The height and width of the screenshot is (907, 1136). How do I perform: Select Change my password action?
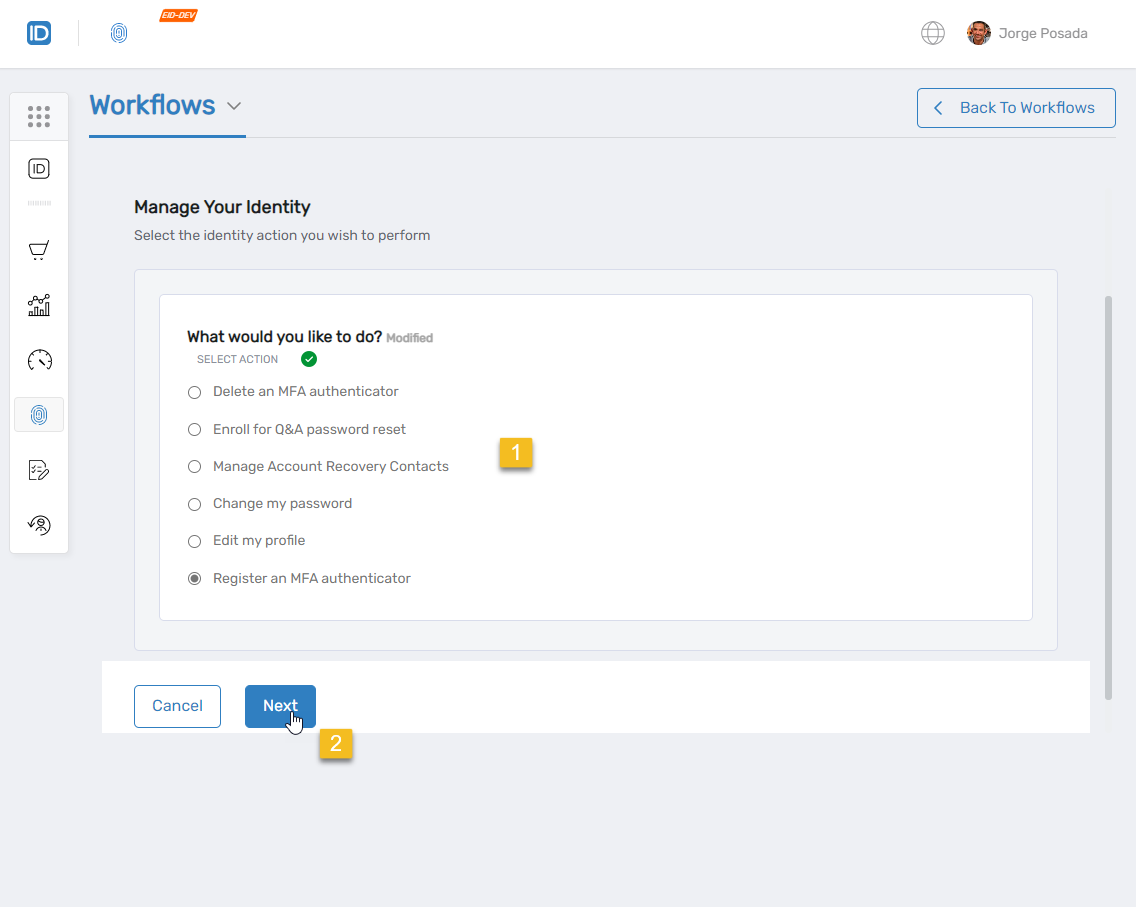pyautogui.click(x=194, y=504)
